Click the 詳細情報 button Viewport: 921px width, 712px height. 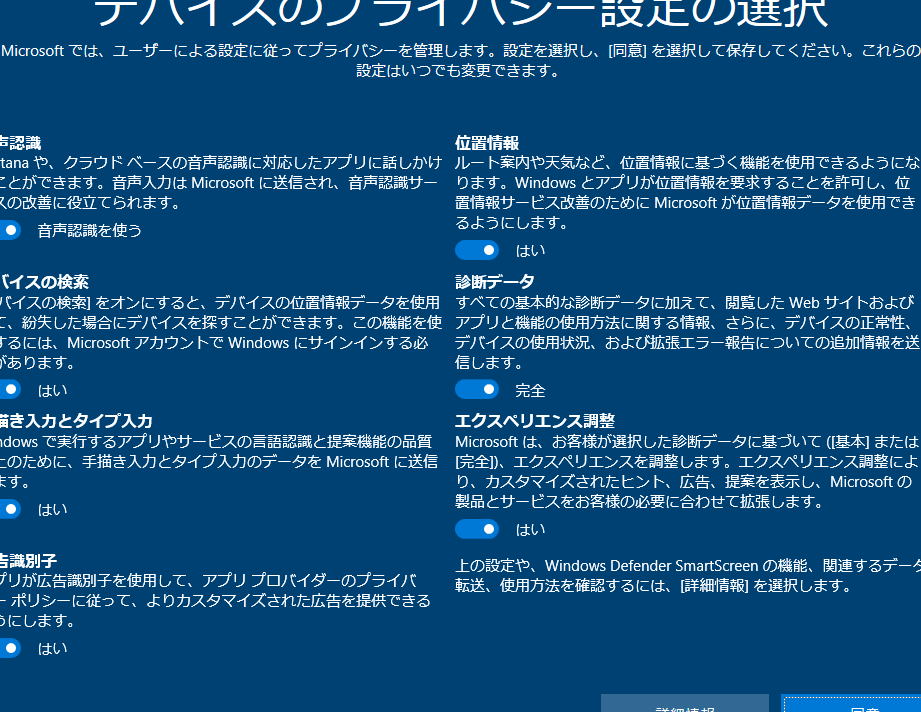click(685, 703)
